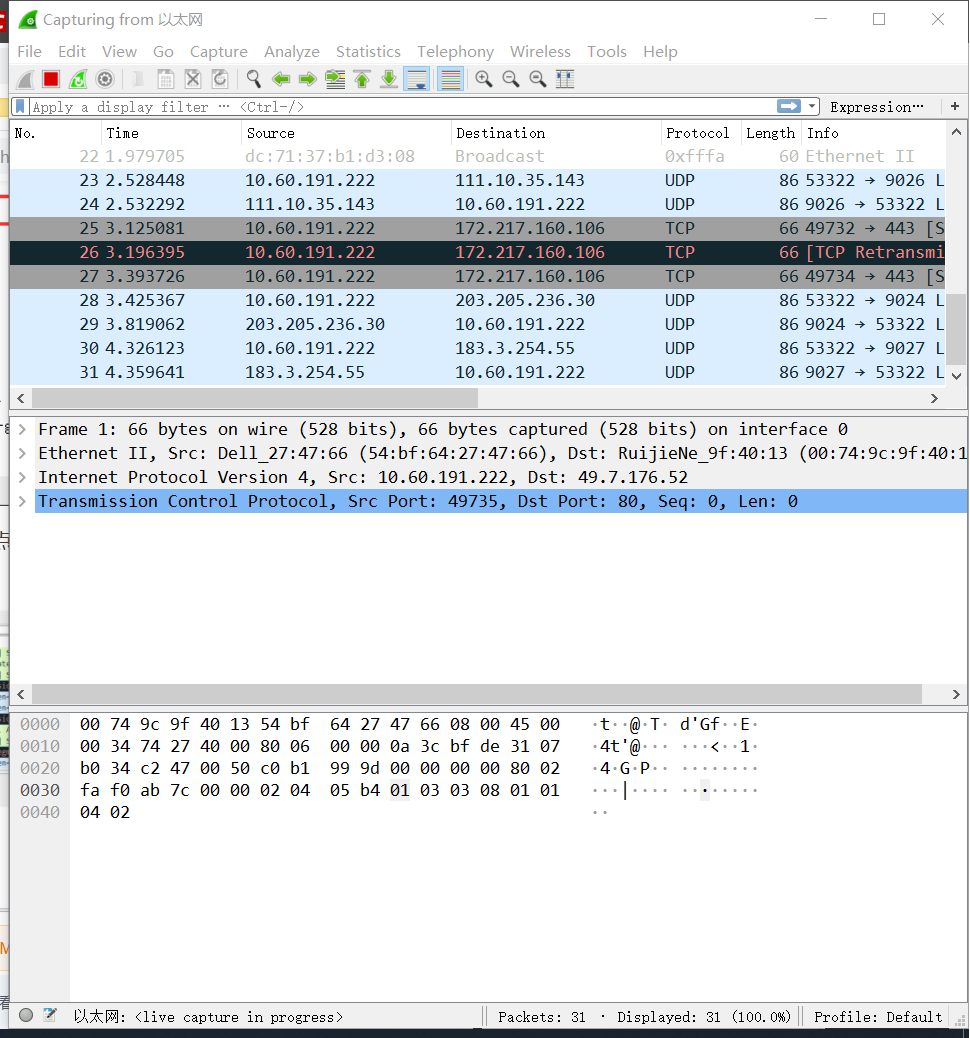Screen dimensions: 970x1038
Task: Open the File menu
Action: [30, 52]
